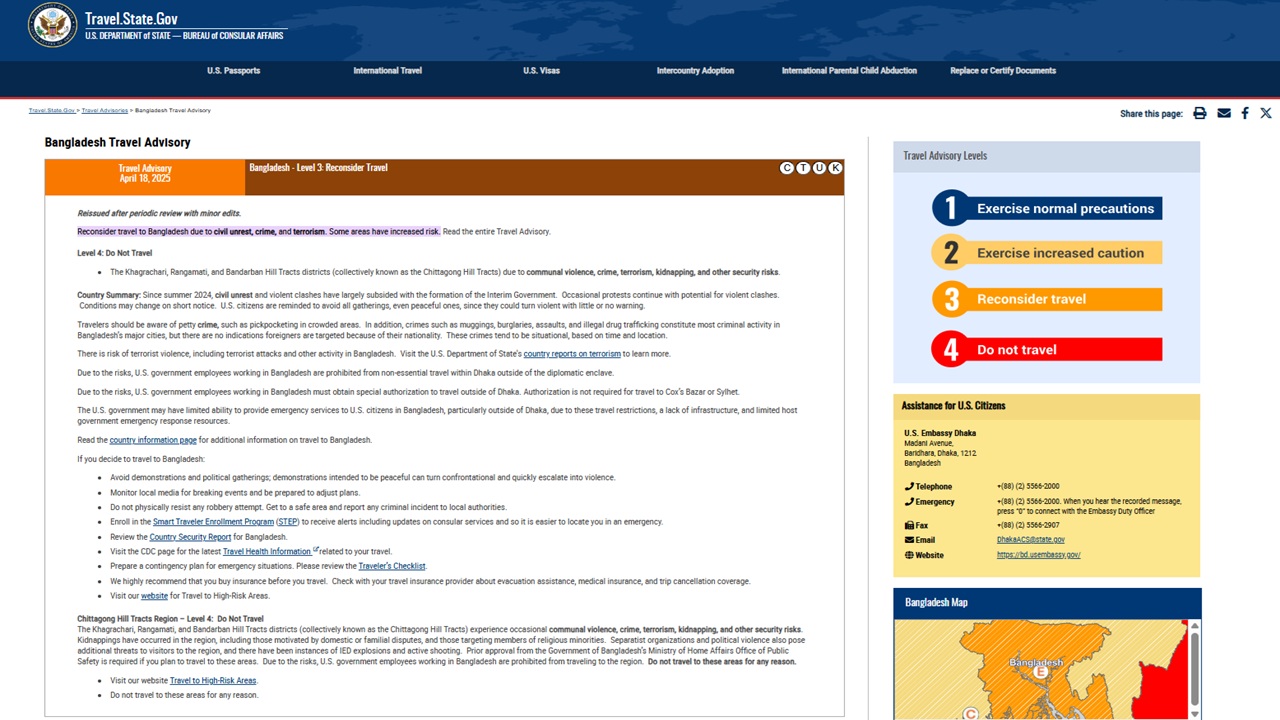Click the Department of State seal logo

pos(52,25)
